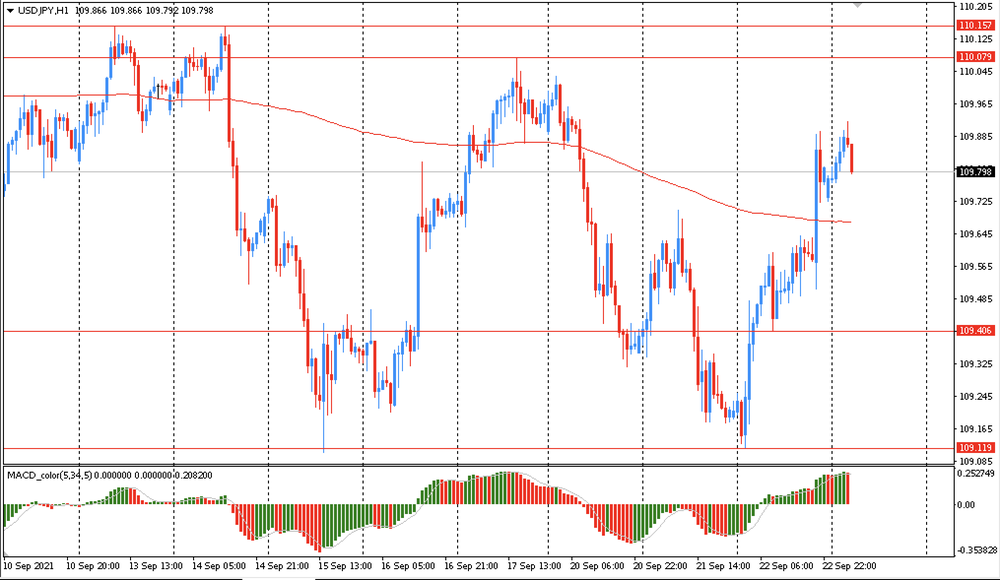The image size is (1000, 580).
Task: Click the 109.565 price scale value
Action: pos(976,267)
